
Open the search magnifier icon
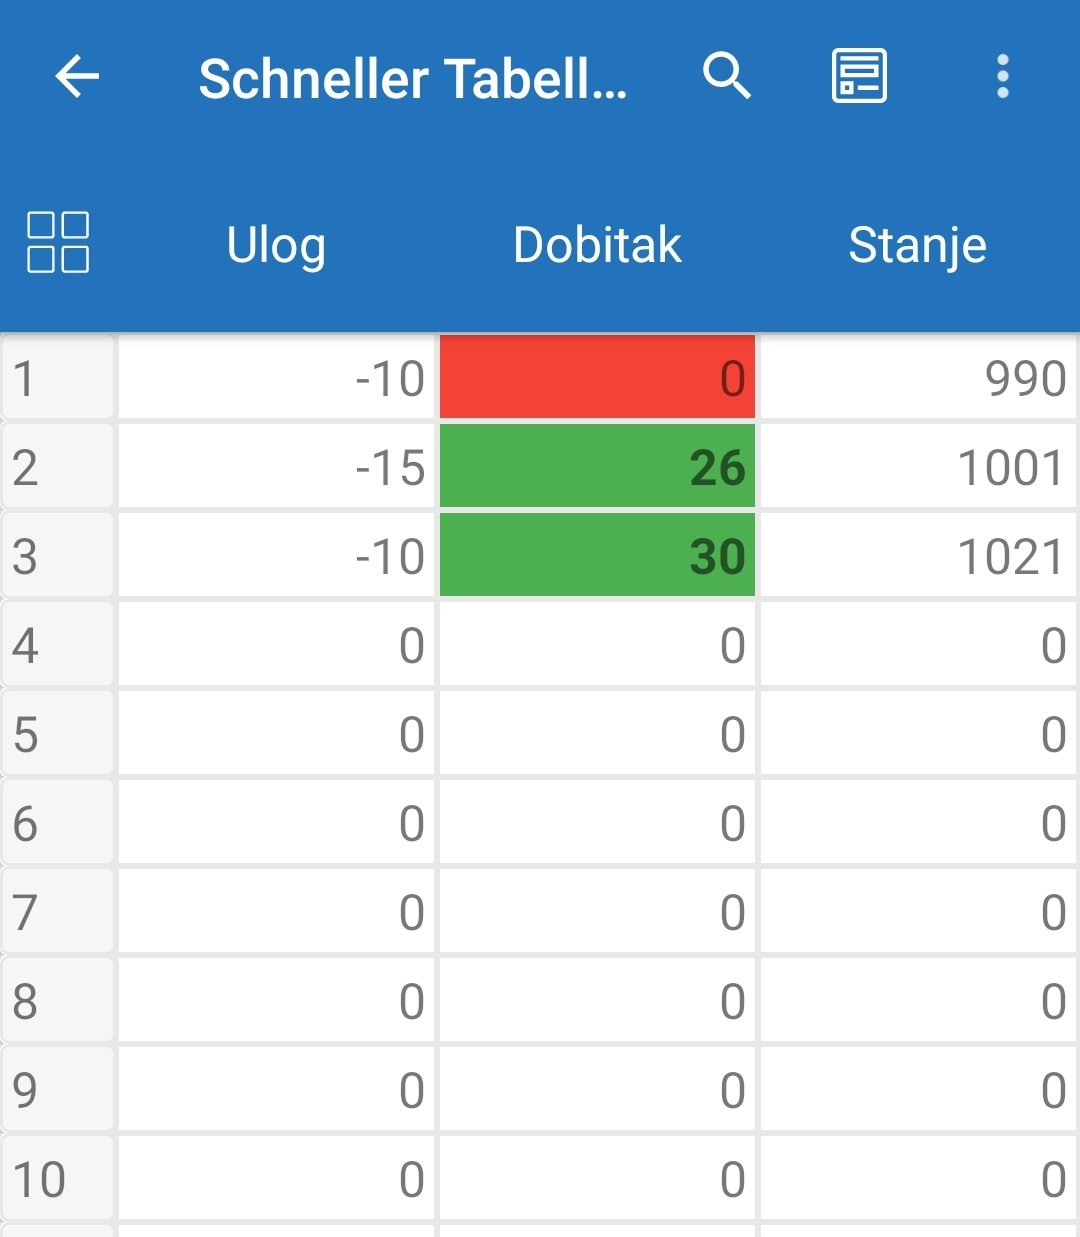(x=727, y=77)
